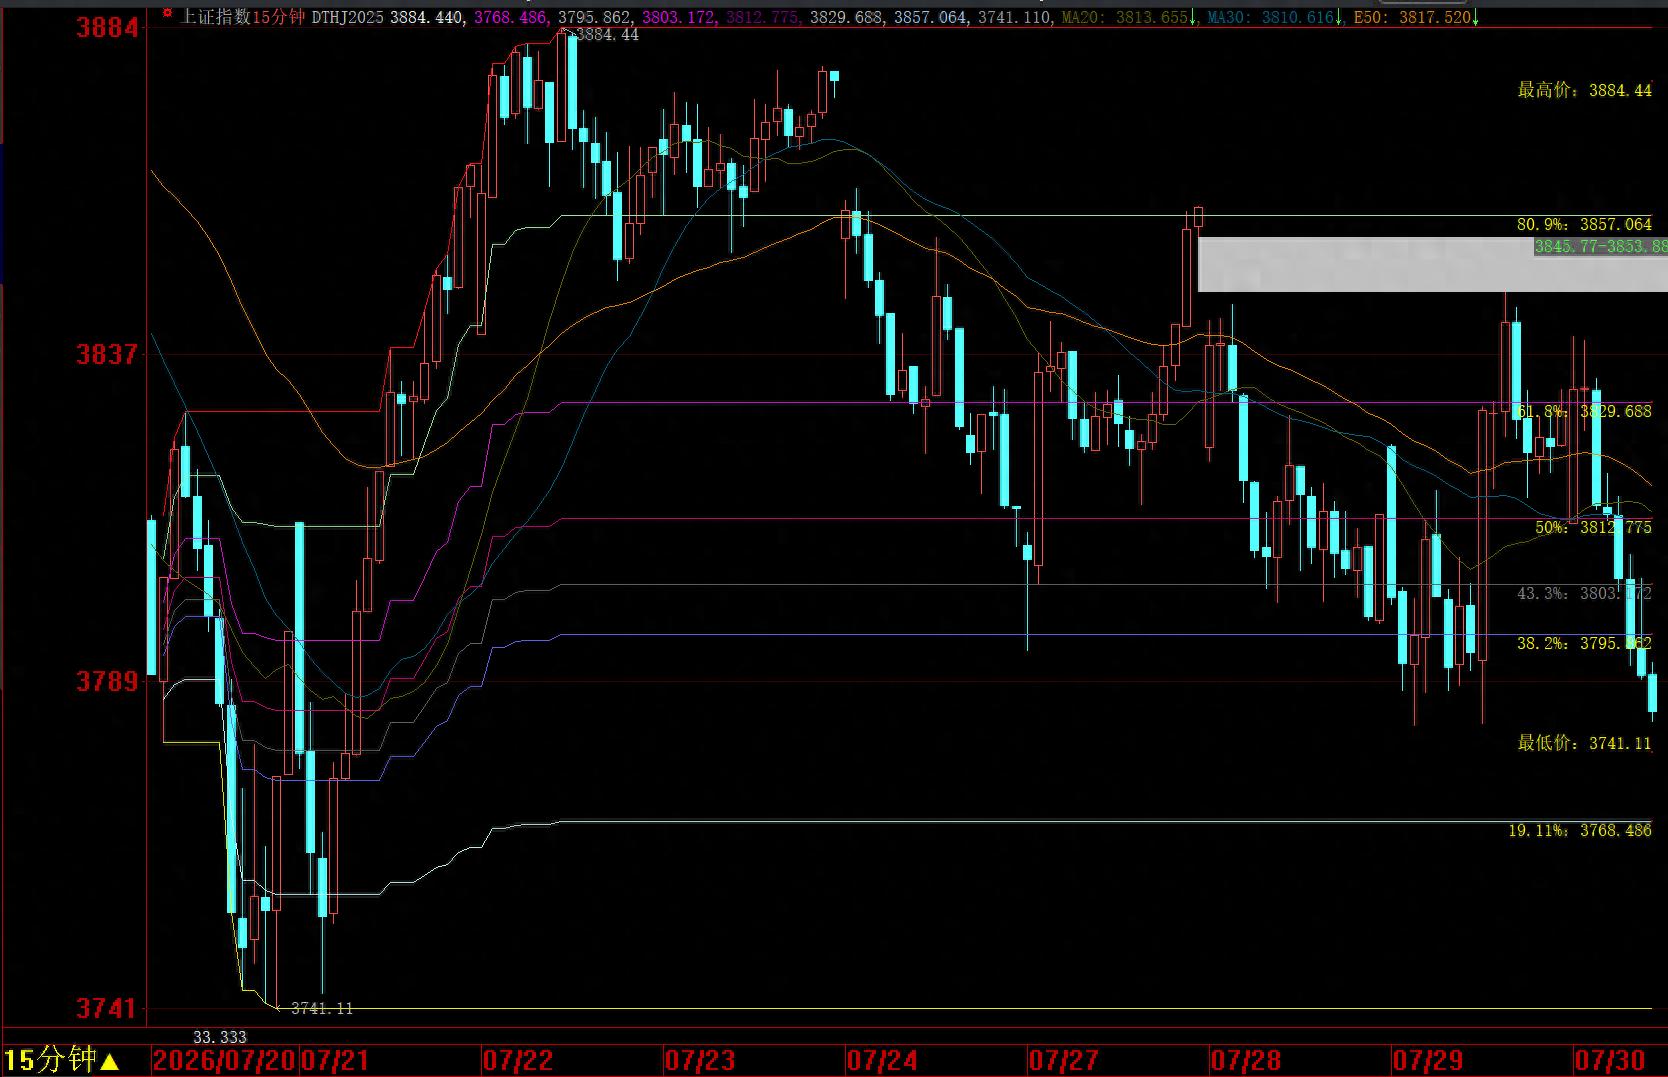Click the 3837 price axis label
Screen dimensions: 1668x1077
108,354
